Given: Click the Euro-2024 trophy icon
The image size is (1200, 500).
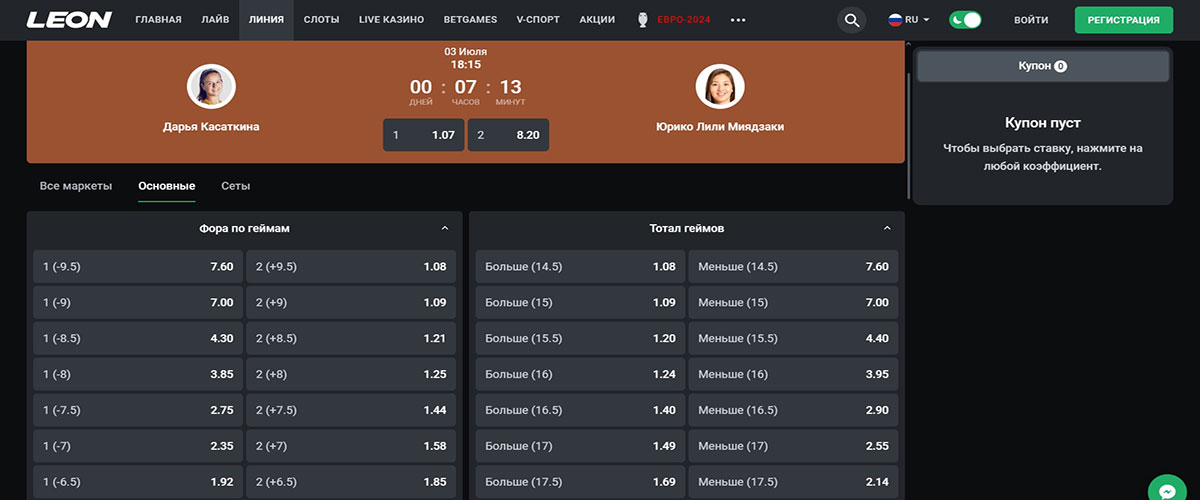Looking at the screenshot, I should pos(643,20).
